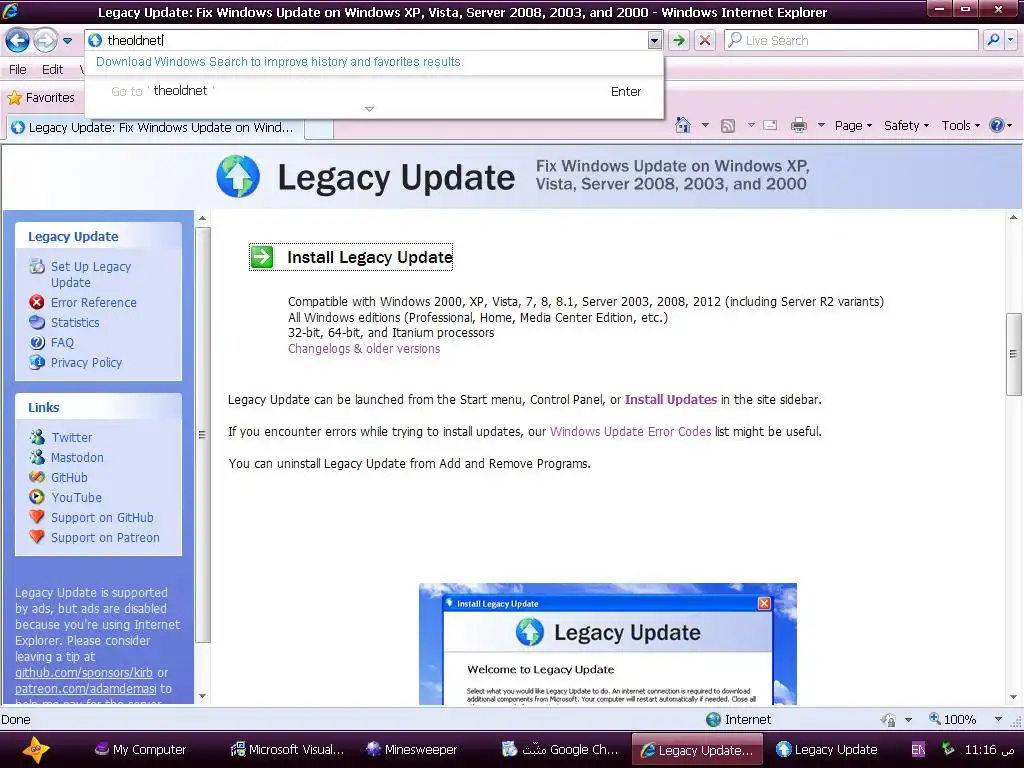The height and width of the screenshot is (768, 1024).
Task: Click the Legacy Update globe logo
Action: click(238, 176)
